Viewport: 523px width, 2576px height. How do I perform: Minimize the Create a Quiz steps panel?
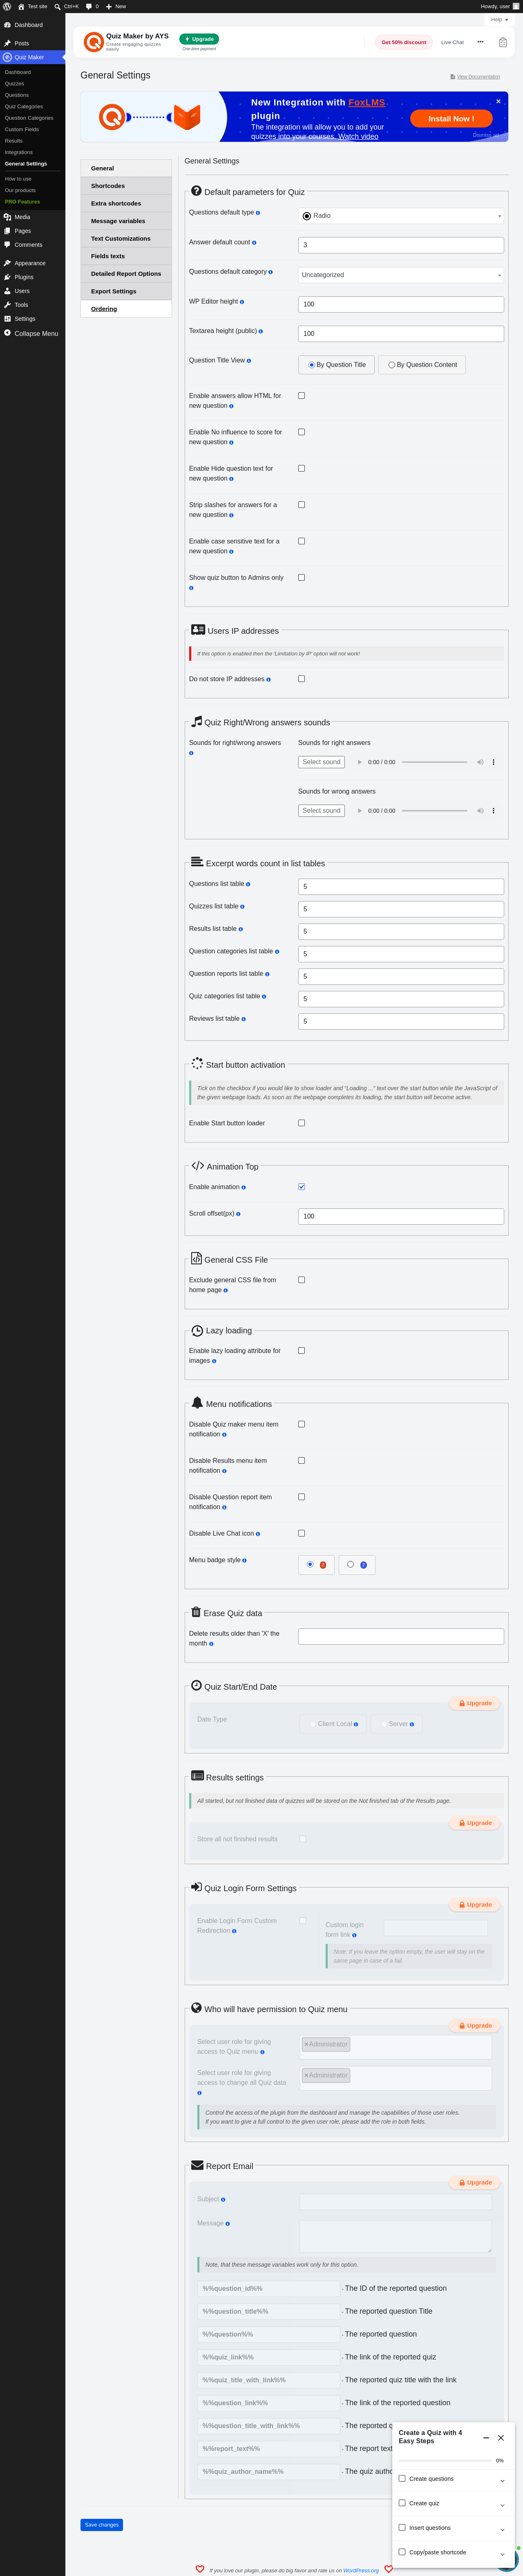click(486, 2437)
